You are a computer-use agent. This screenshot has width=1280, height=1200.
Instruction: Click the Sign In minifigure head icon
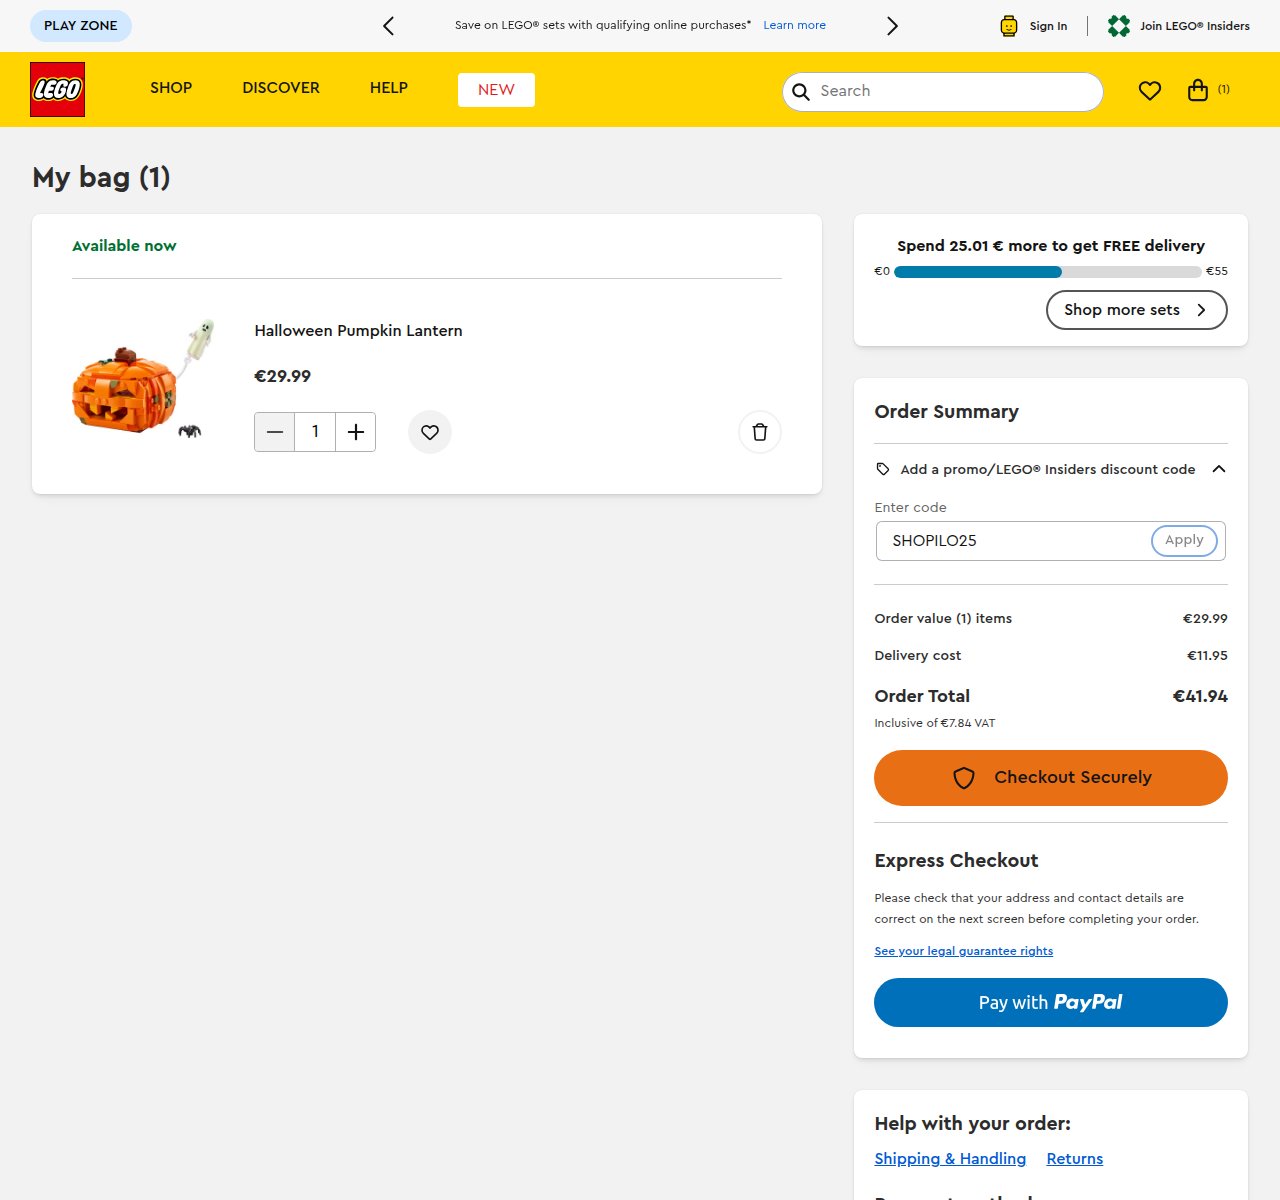[x=1009, y=26]
